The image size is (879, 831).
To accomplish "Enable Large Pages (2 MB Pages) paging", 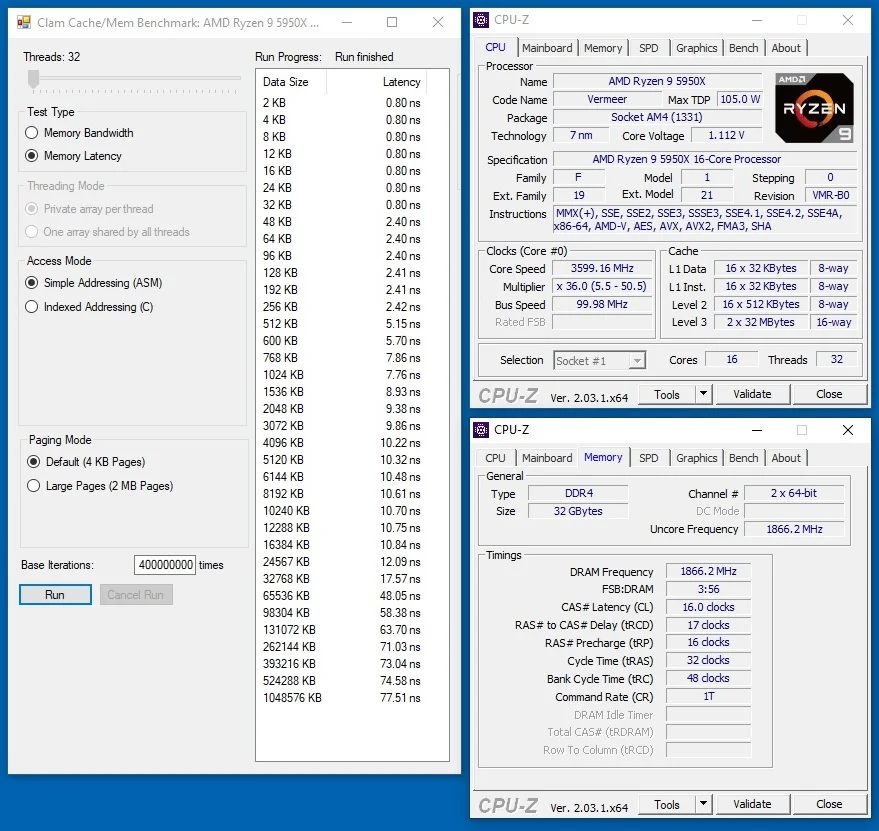I will click(34, 486).
